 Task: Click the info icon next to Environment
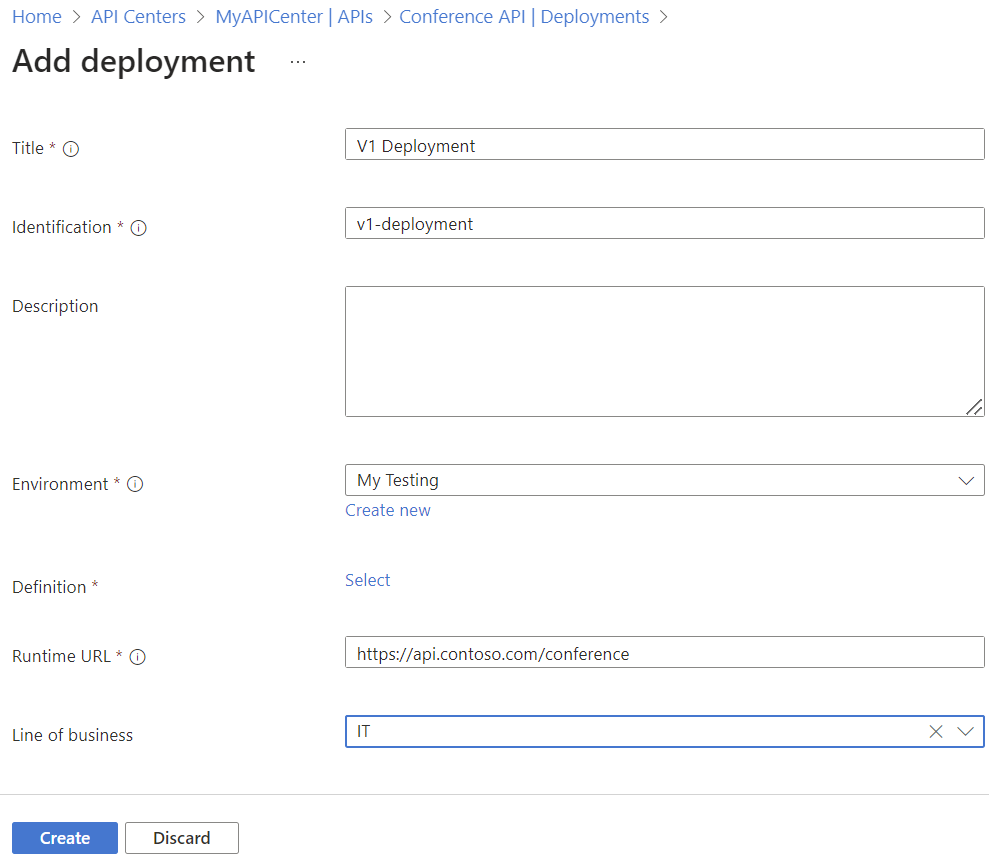point(135,484)
